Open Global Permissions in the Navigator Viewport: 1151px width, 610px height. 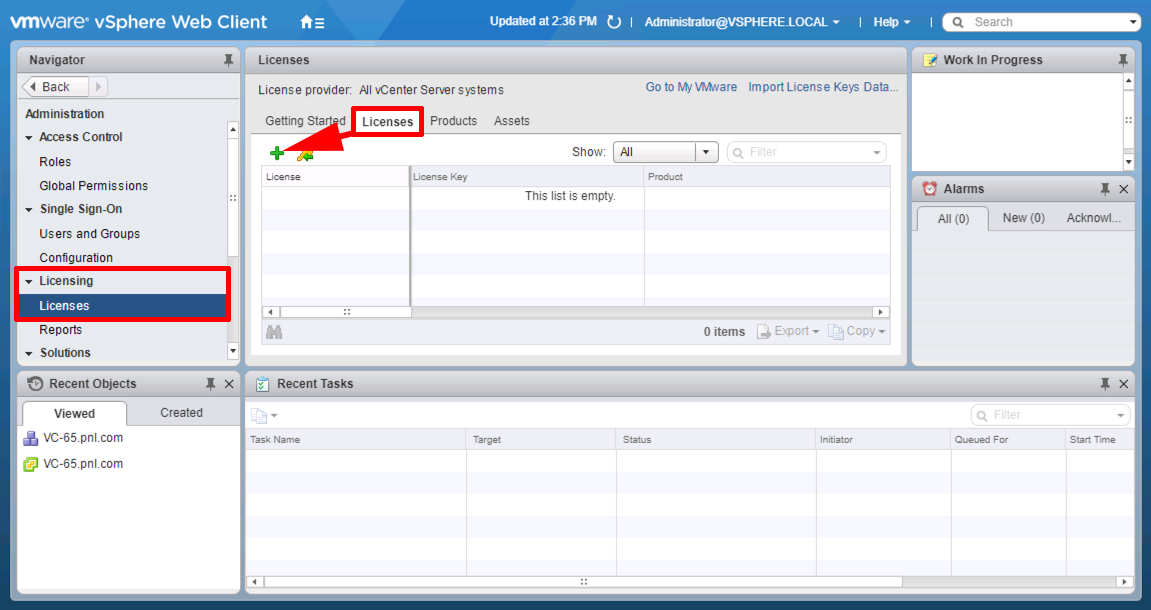click(x=93, y=186)
